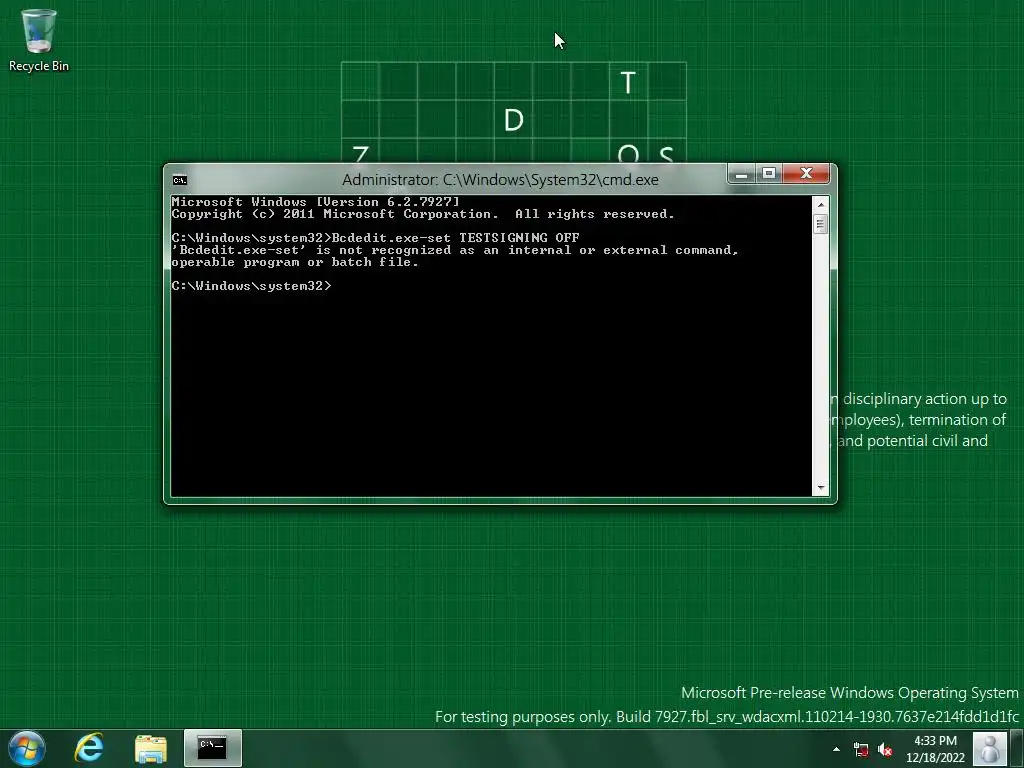The width and height of the screenshot is (1024, 768).
Task: Open Windows Explorer from the taskbar
Action: 151,748
